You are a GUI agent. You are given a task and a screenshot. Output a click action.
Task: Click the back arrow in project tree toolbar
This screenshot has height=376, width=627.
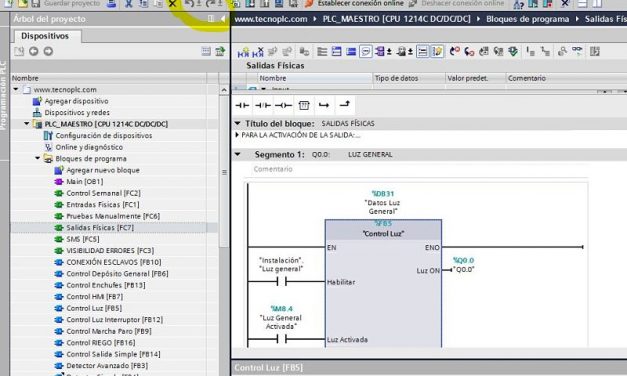pyautogui.click(x=34, y=51)
